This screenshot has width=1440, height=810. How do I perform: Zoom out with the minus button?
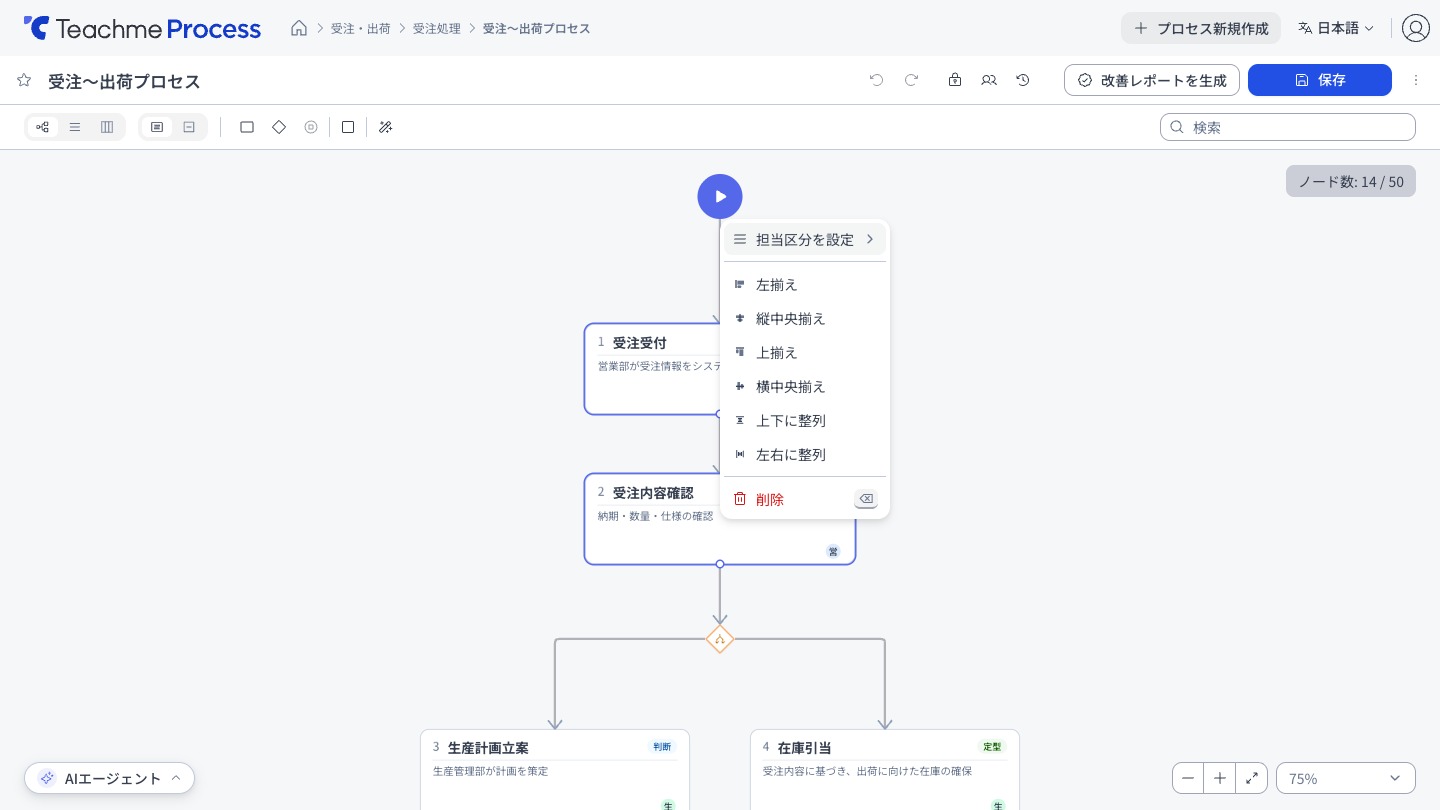(x=1188, y=778)
